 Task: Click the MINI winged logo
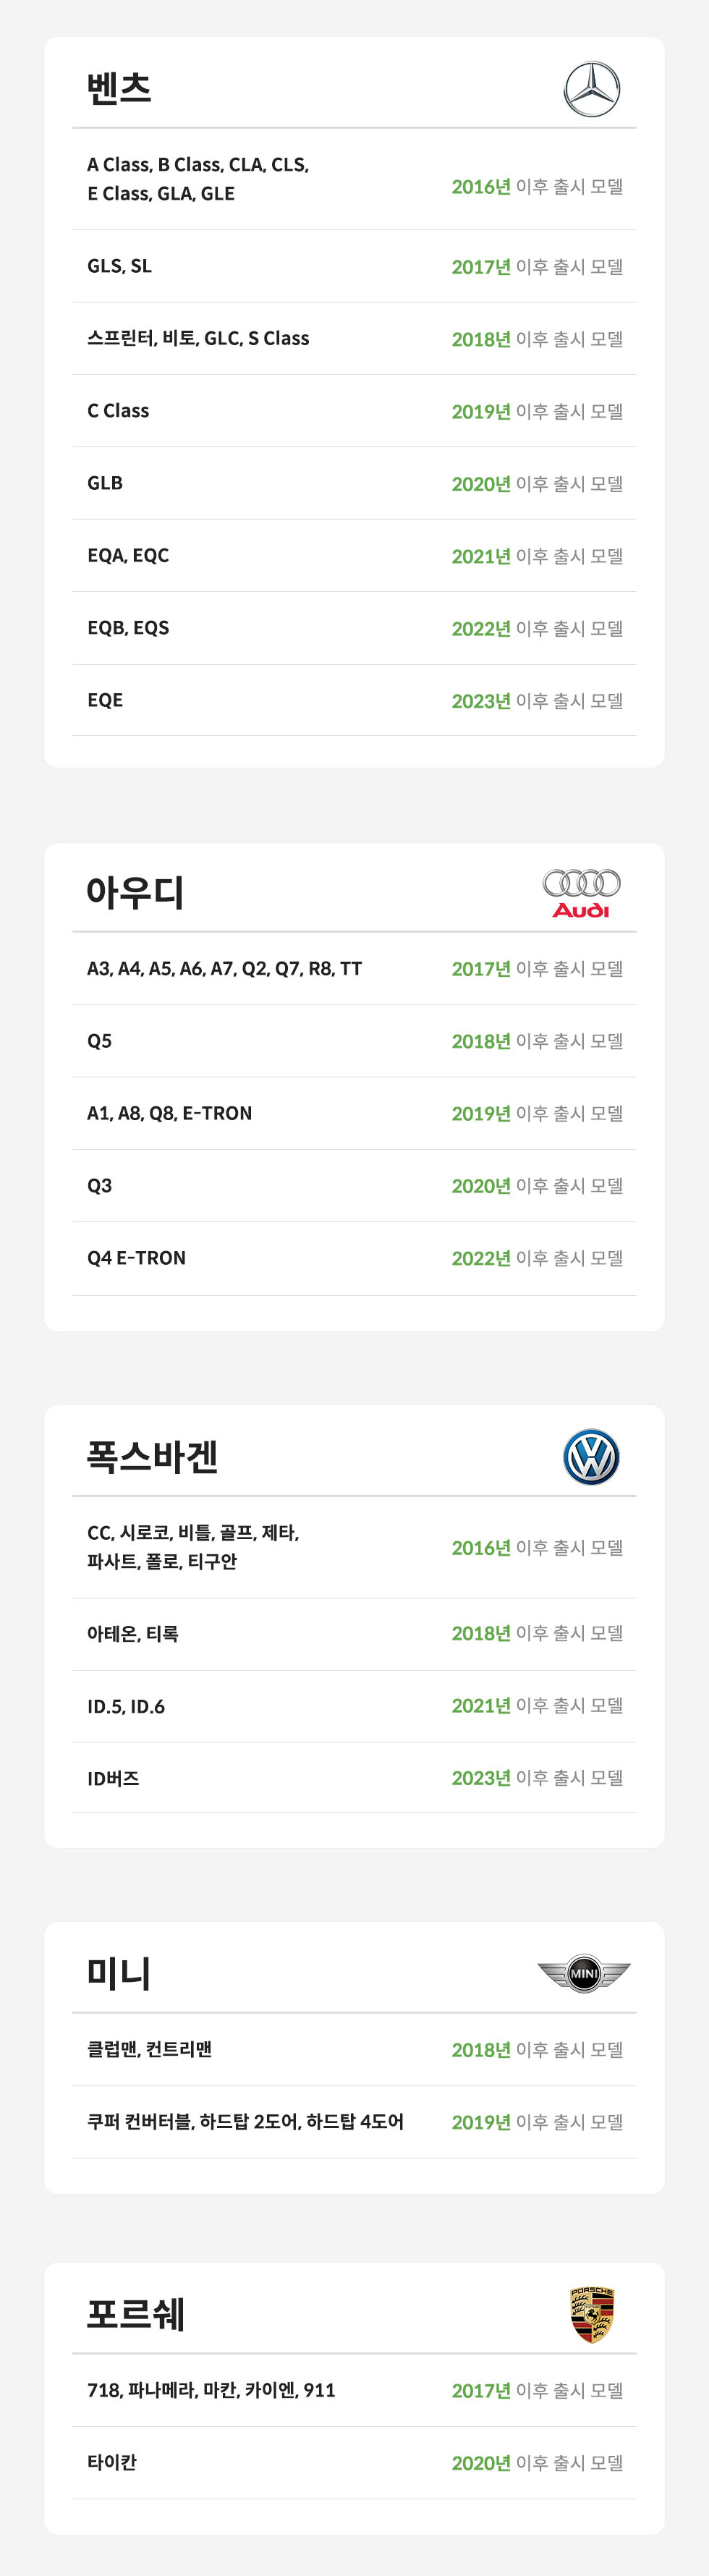(584, 1973)
